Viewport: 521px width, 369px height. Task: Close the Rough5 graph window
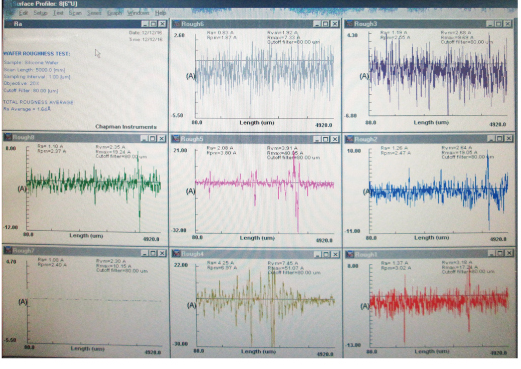pos(335,139)
